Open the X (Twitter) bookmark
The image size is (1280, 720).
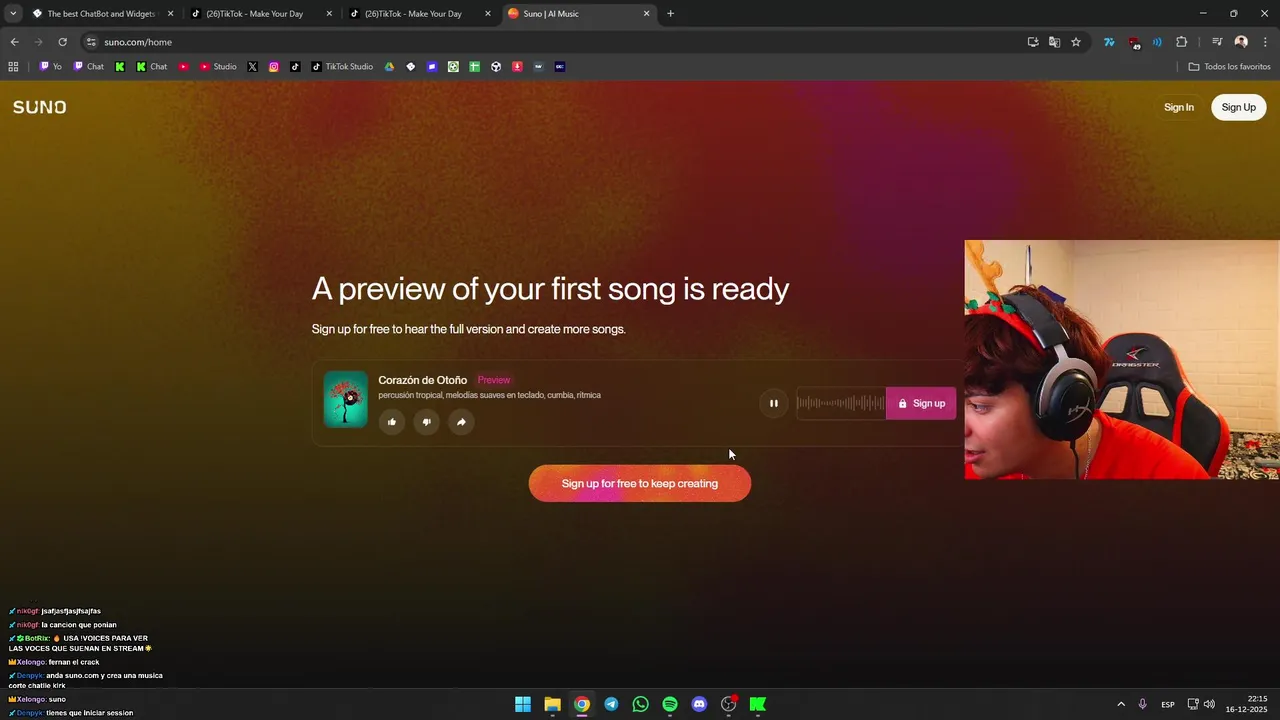tap(252, 67)
